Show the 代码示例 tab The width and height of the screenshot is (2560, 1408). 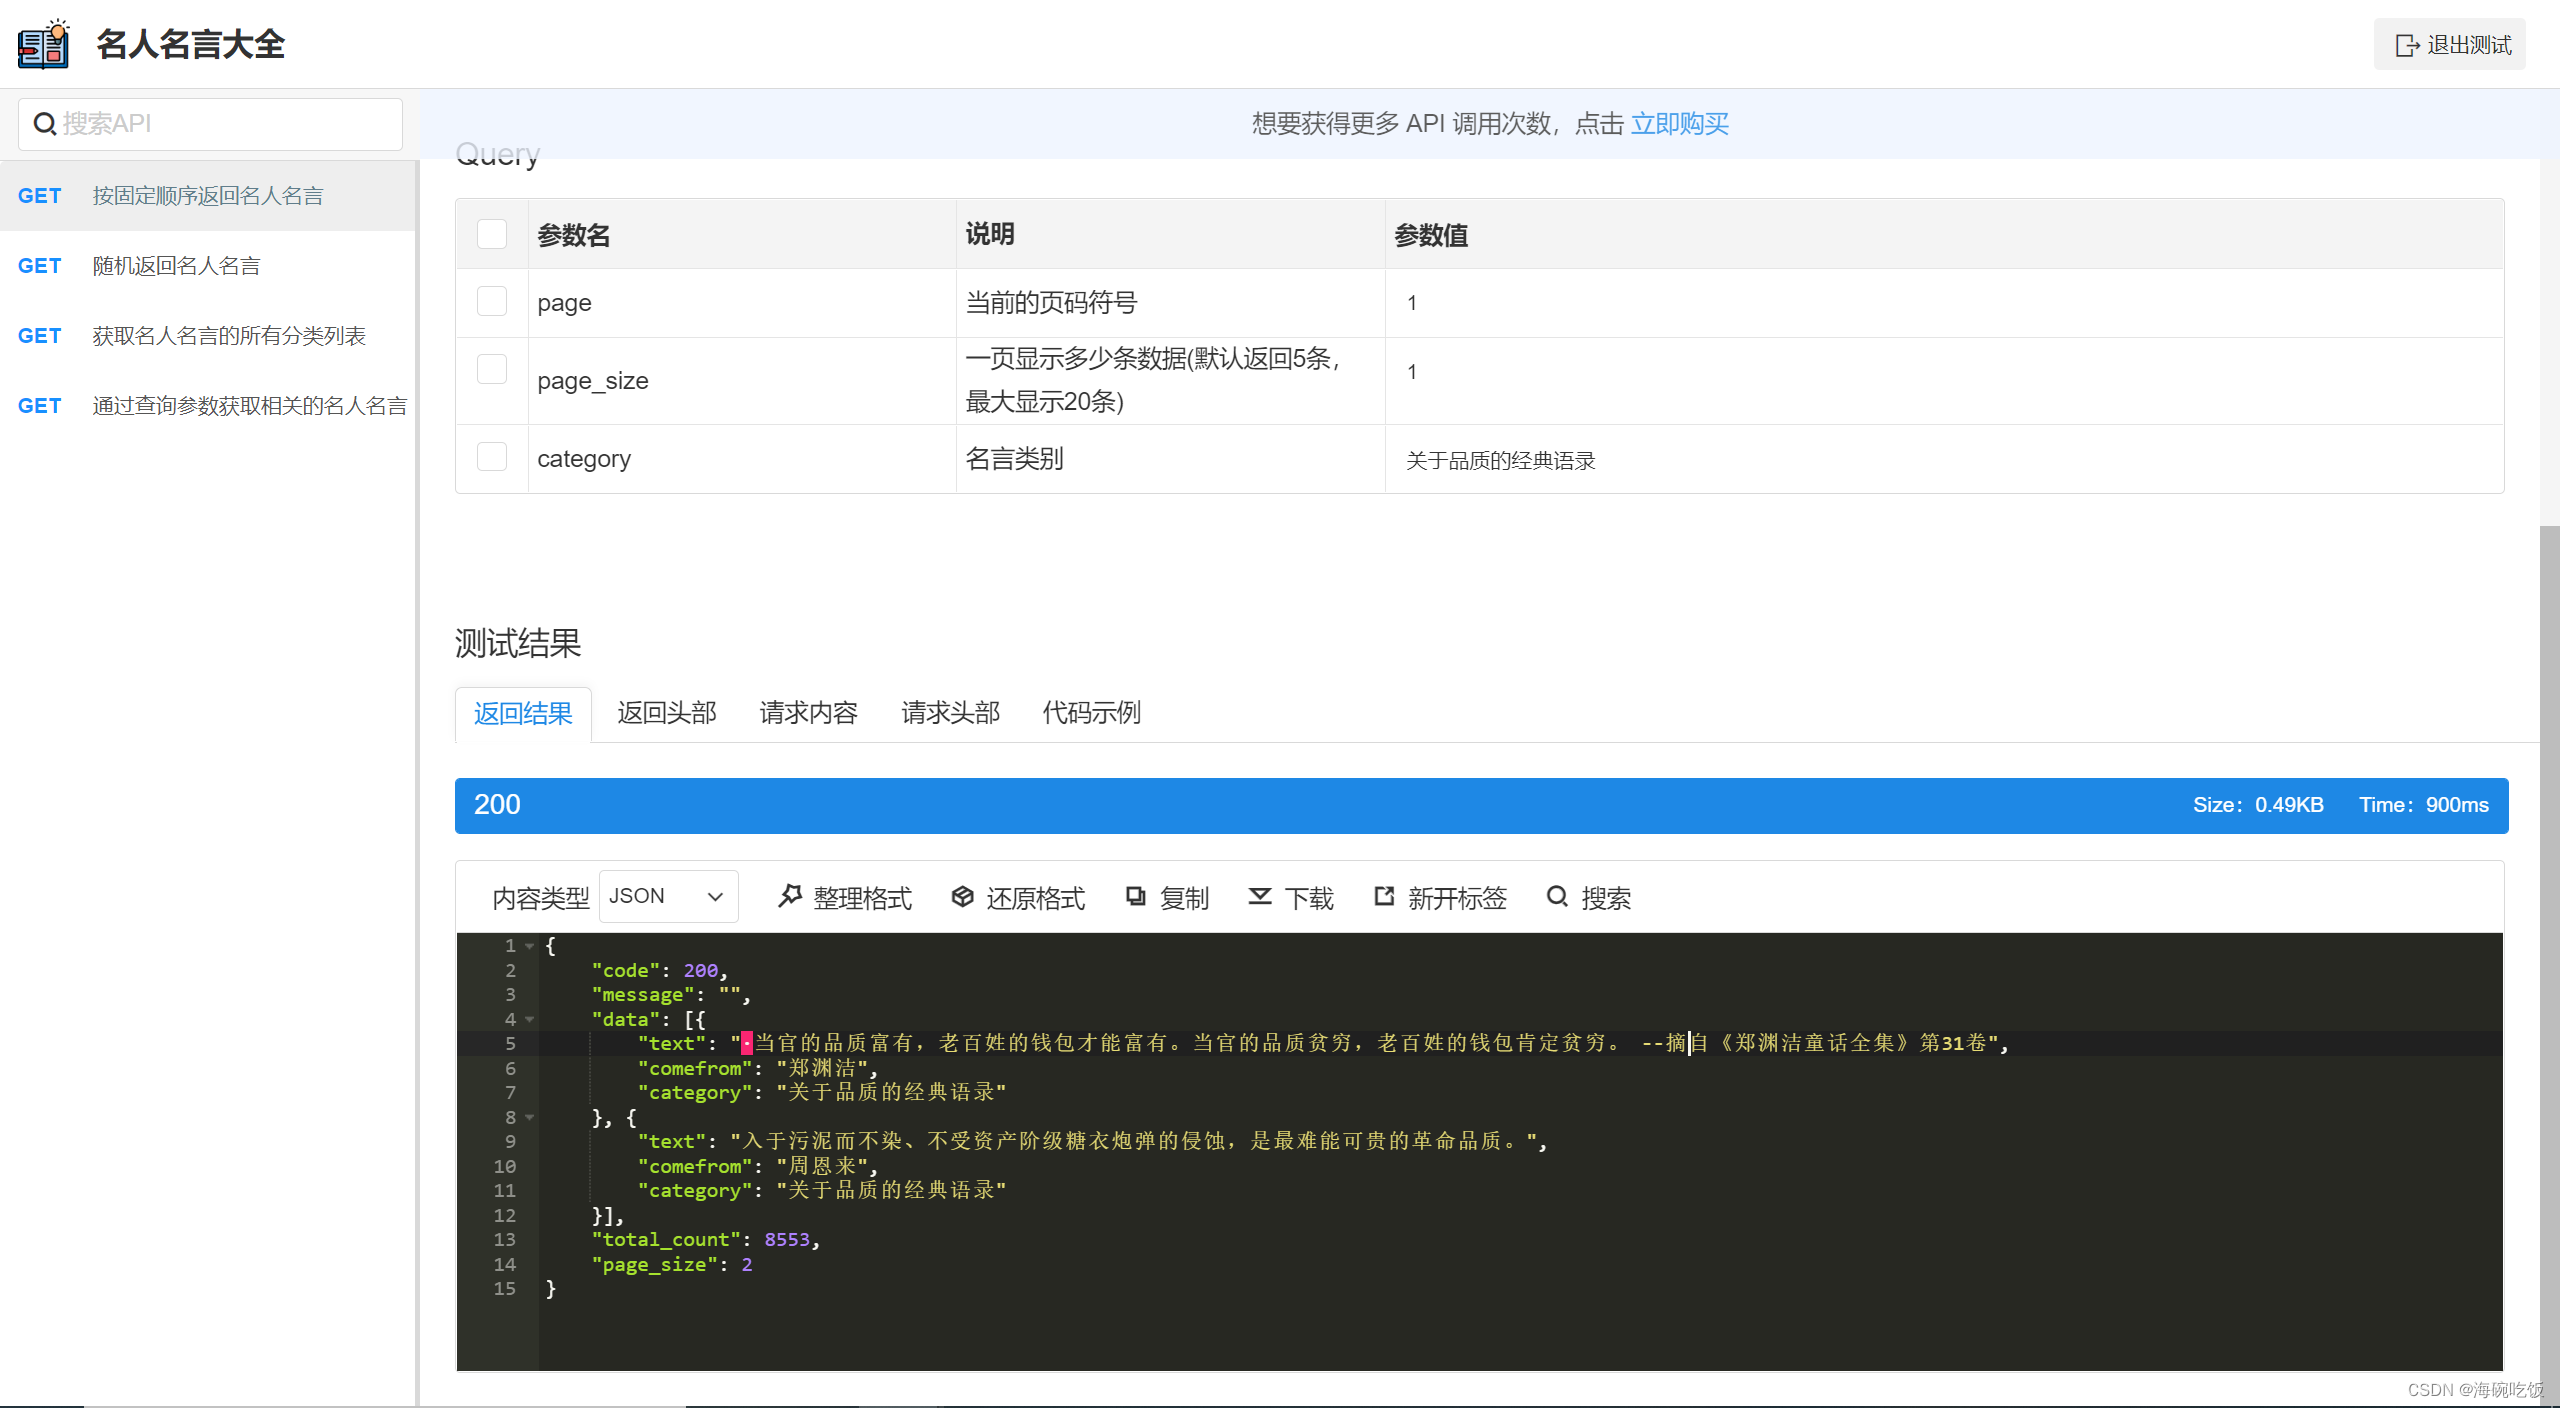(x=1091, y=713)
